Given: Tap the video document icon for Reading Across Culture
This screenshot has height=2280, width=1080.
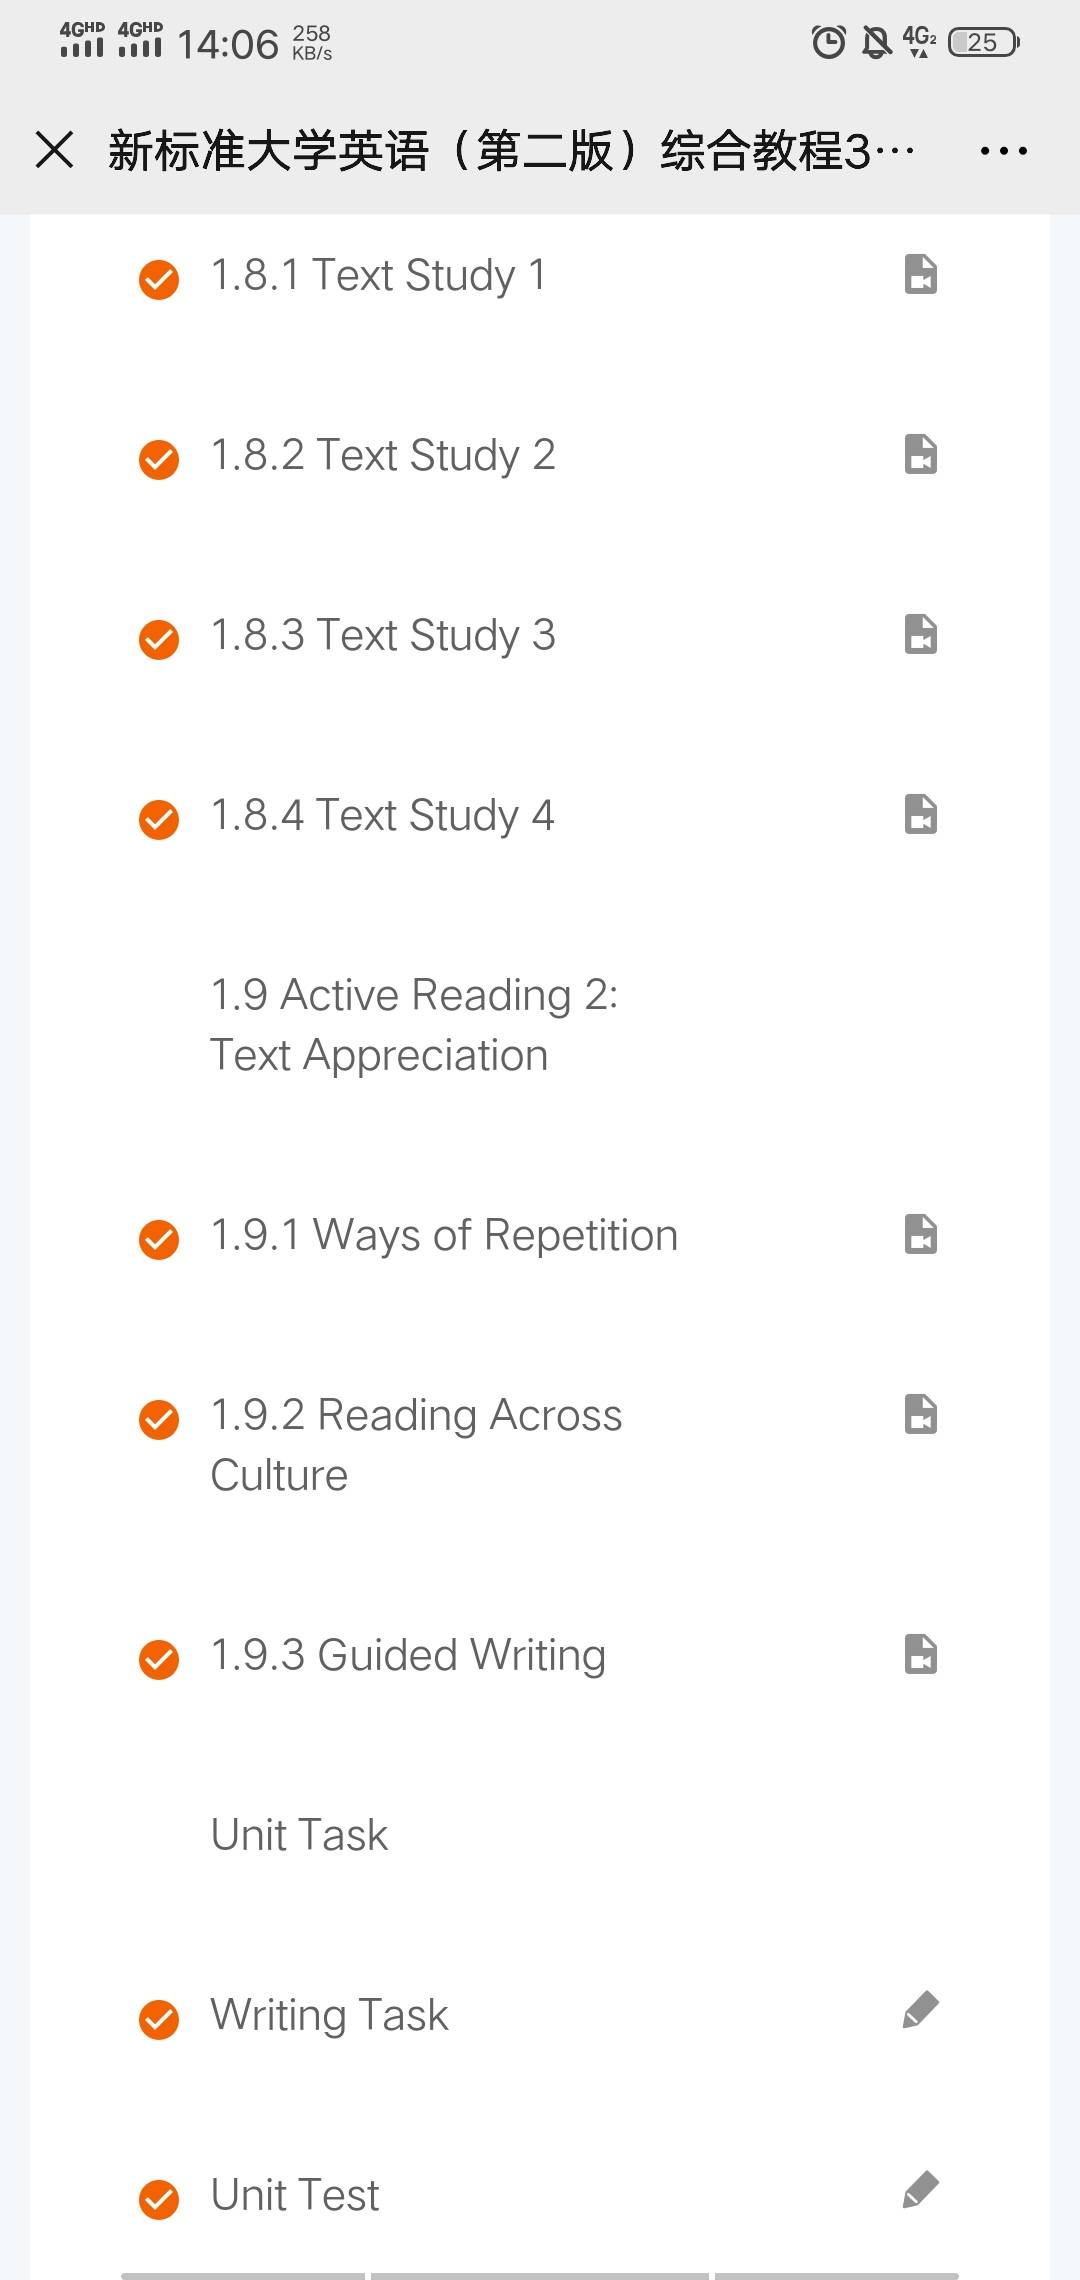Looking at the screenshot, I should click(x=920, y=1415).
